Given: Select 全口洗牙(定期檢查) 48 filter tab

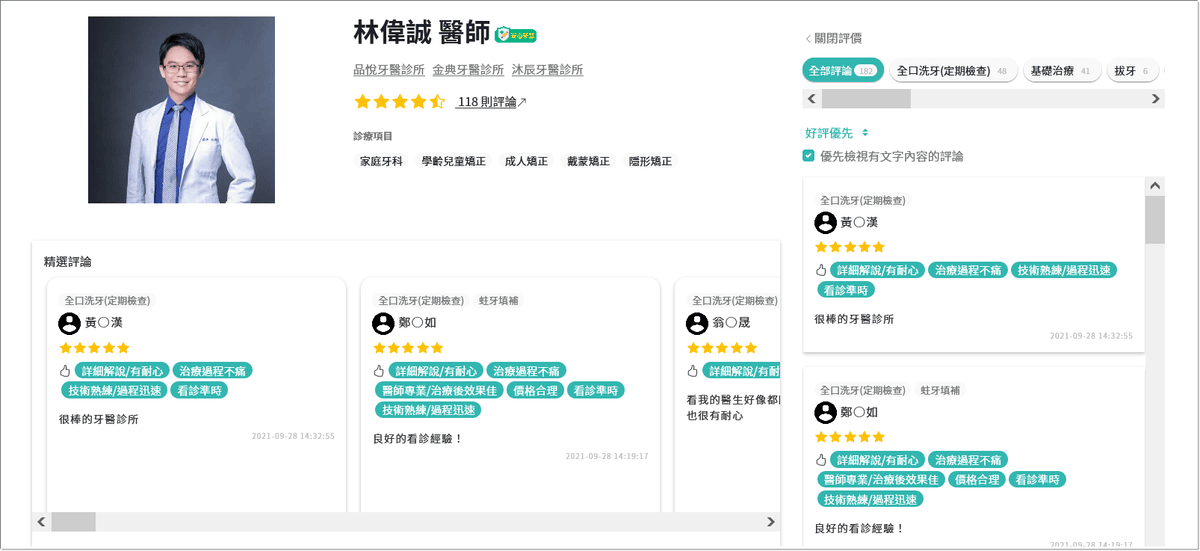Looking at the screenshot, I should tap(953, 71).
